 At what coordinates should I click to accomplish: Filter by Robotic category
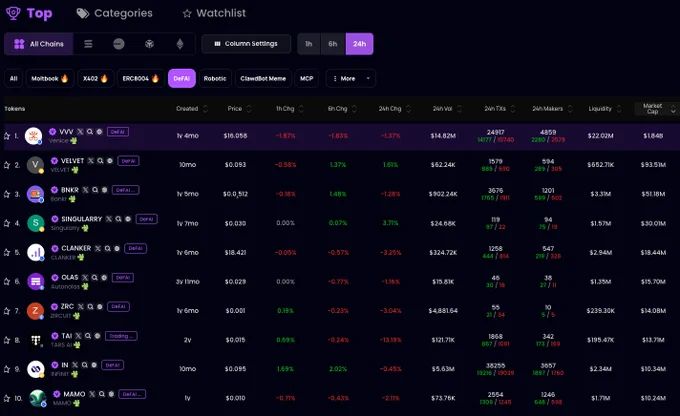[x=215, y=79]
